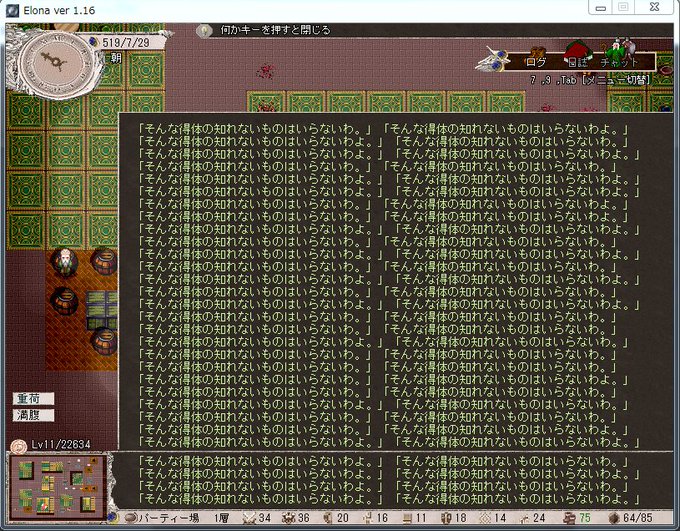Viewport: 680px width, 531px height.
Task: Click the 1層 floor indicator
Action: 221,518
